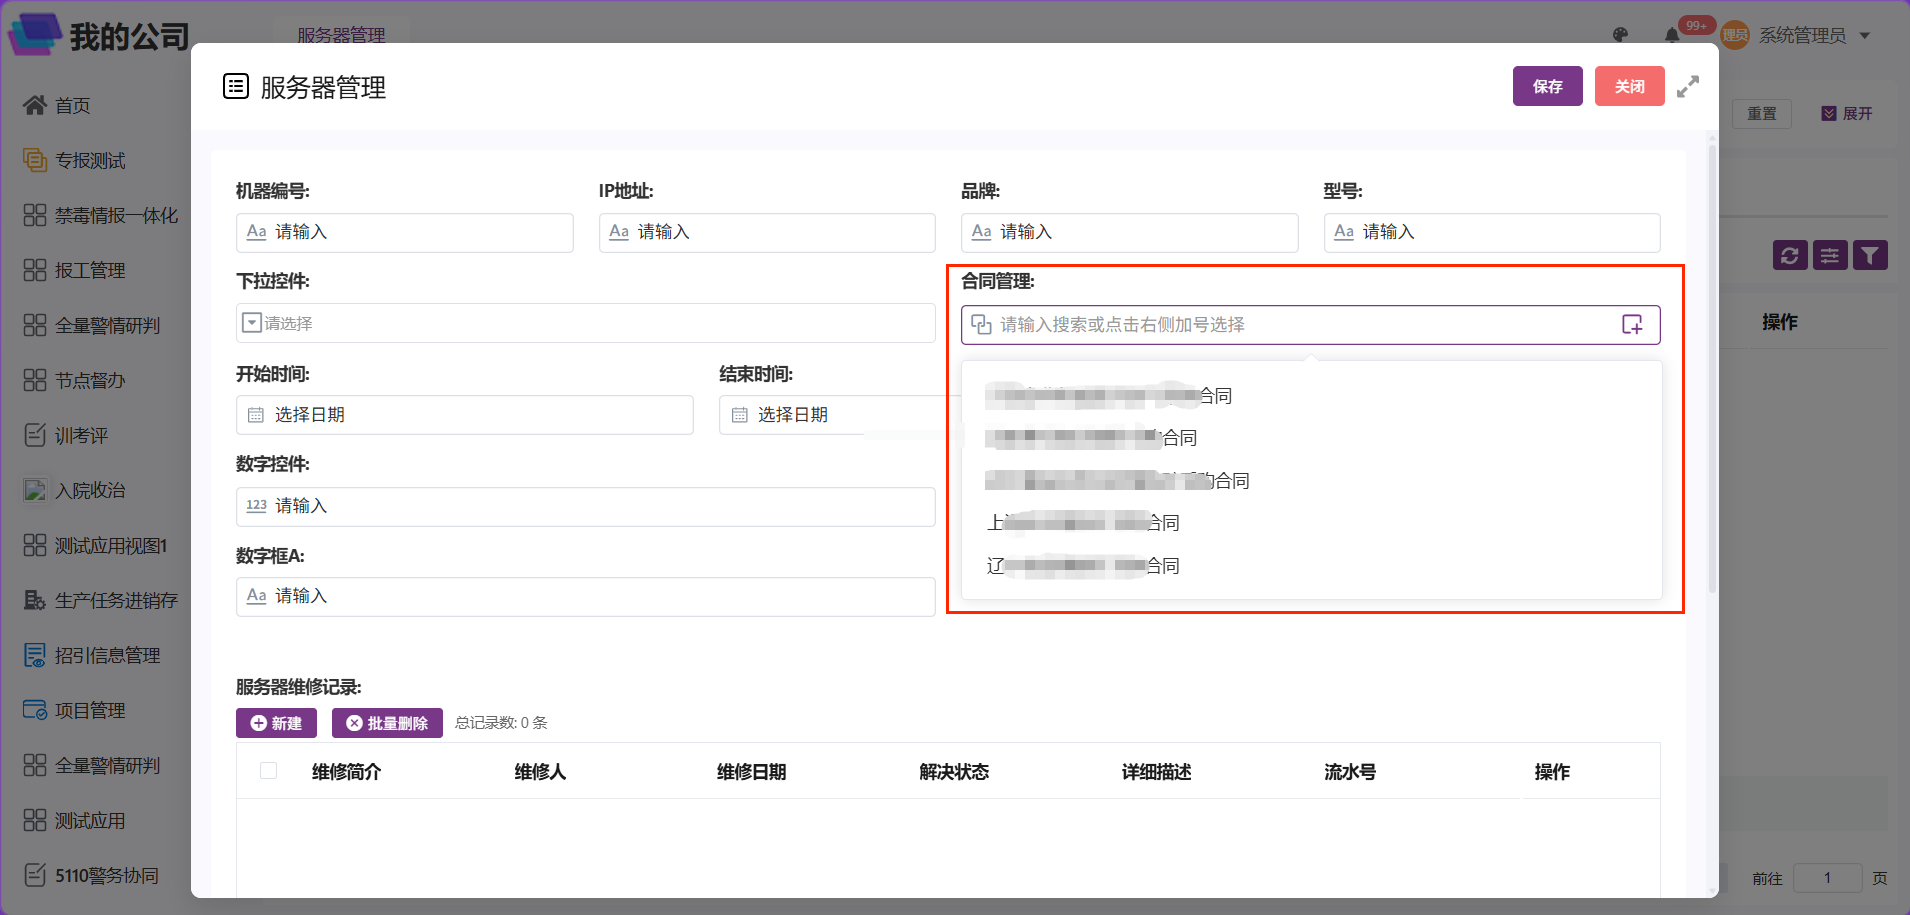Open the theme palette icon in header
Screen dimensions: 1910x915
1620,35
